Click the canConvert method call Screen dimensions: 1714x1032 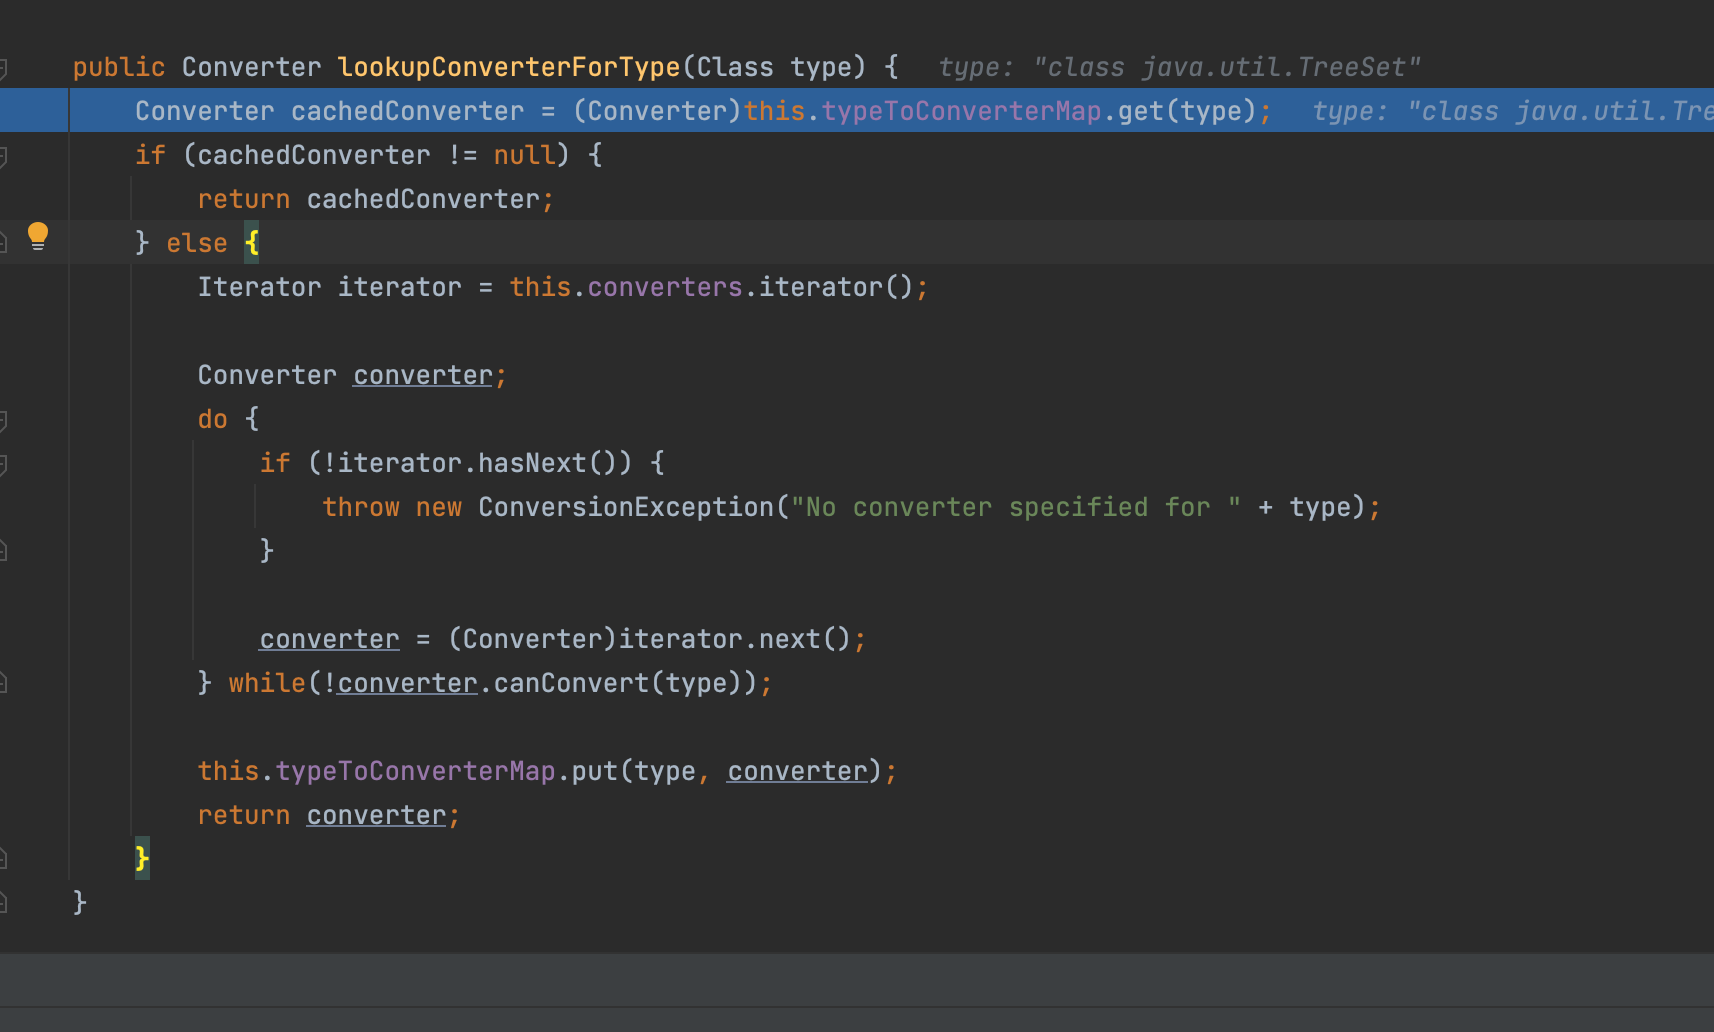tap(571, 683)
